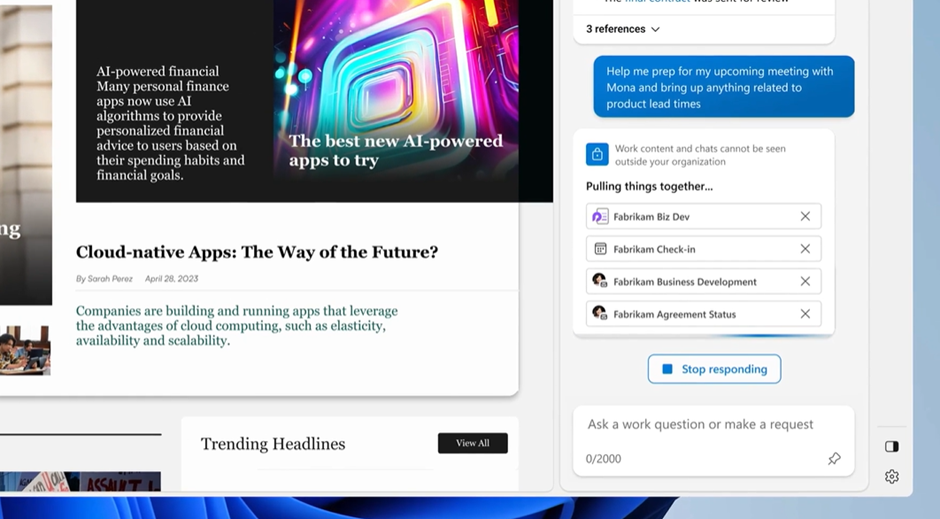Toggle the sidebar panel layout icon
940x519 pixels.
892,447
